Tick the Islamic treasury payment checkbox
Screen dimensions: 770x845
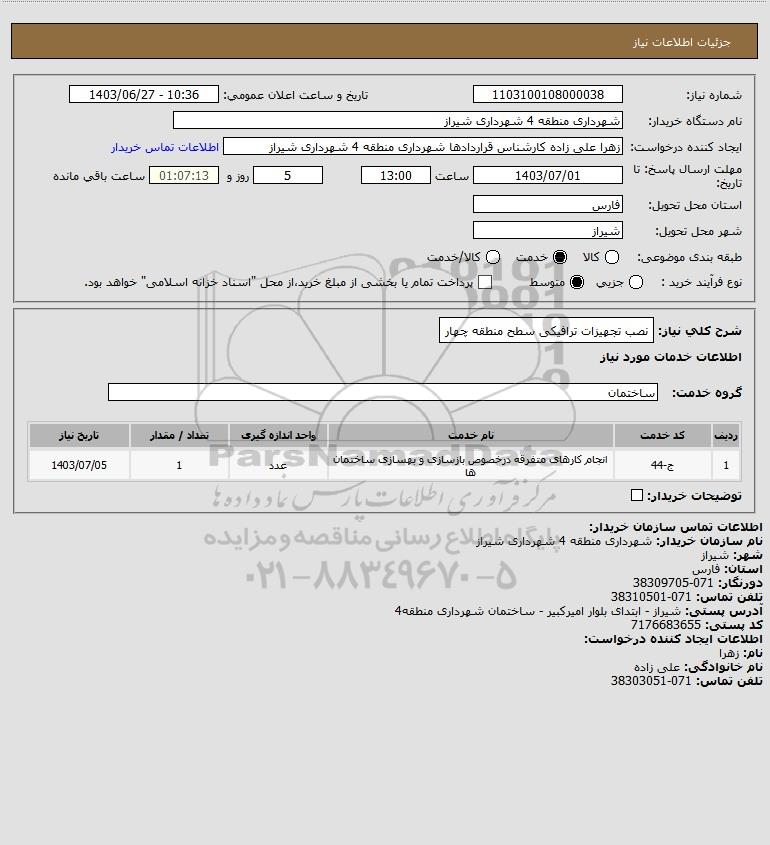(x=485, y=282)
